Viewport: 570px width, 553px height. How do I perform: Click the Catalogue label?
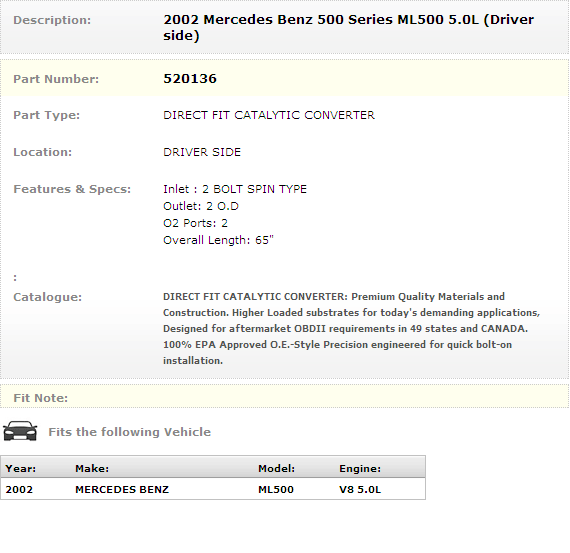coord(48,297)
